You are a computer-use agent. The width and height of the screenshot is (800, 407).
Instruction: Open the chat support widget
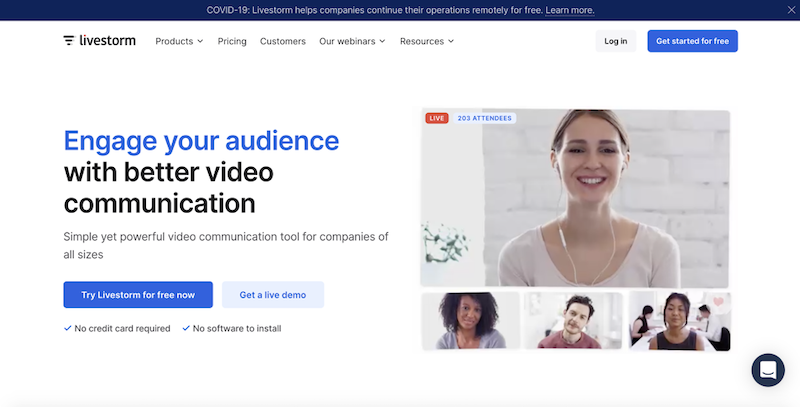768,370
